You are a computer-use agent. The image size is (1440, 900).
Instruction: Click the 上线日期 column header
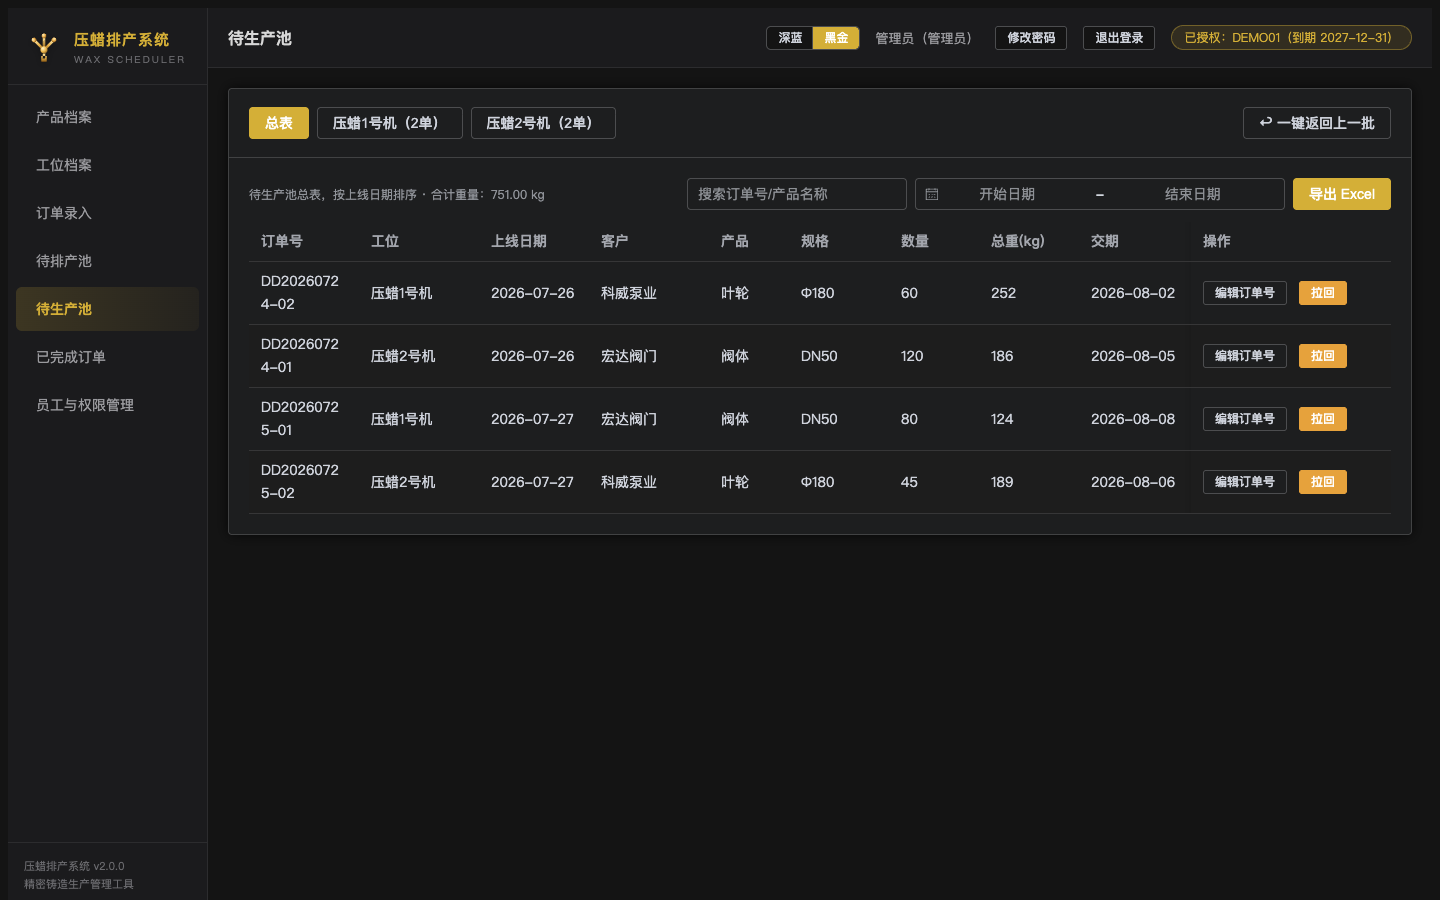click(x=519, y=241)
